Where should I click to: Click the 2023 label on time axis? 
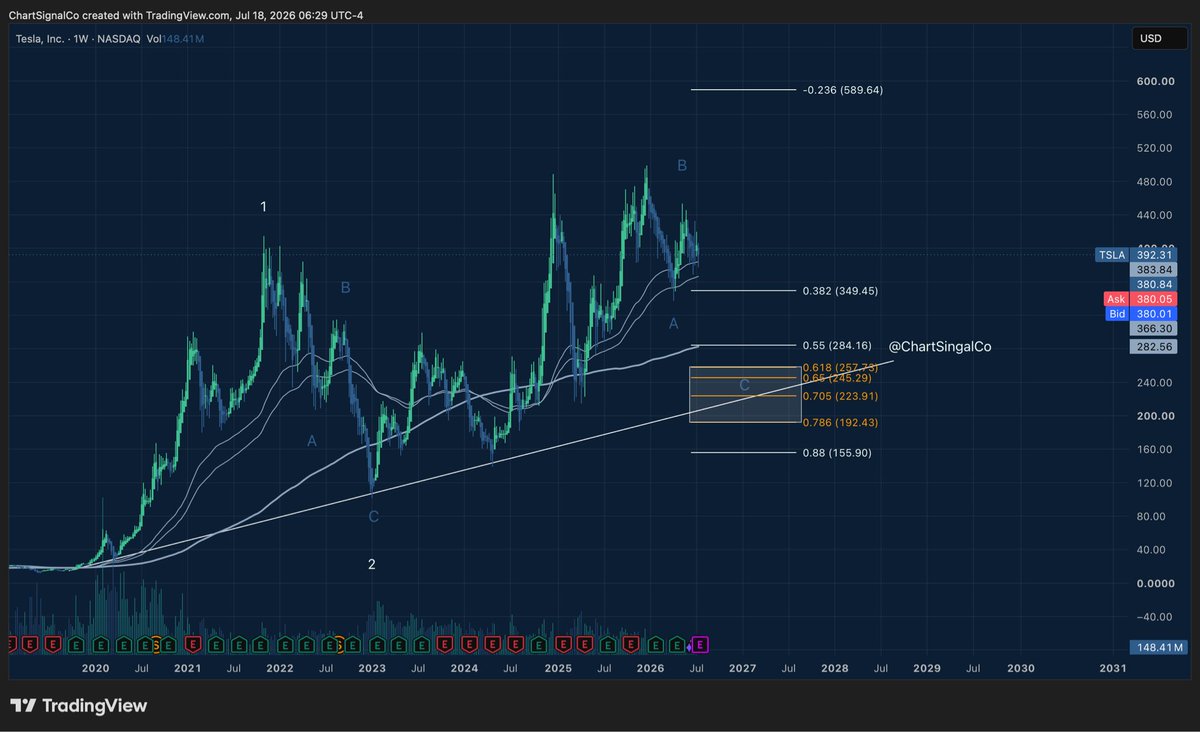coord(372,668)
